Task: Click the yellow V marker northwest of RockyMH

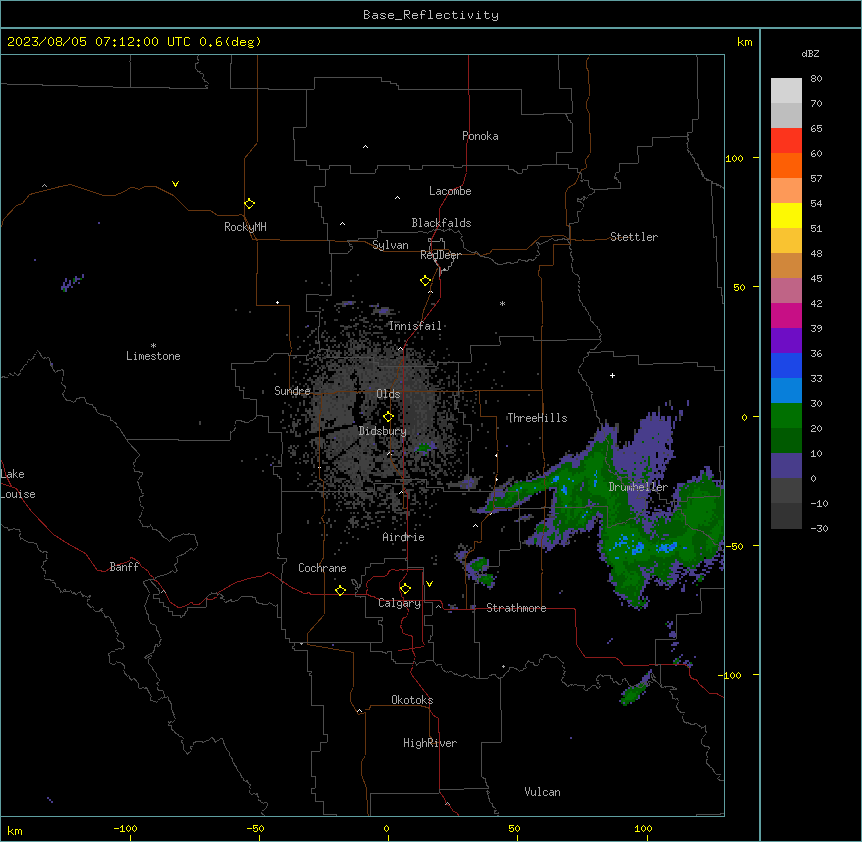Action: pyautogui.click(x=175, y=184)
